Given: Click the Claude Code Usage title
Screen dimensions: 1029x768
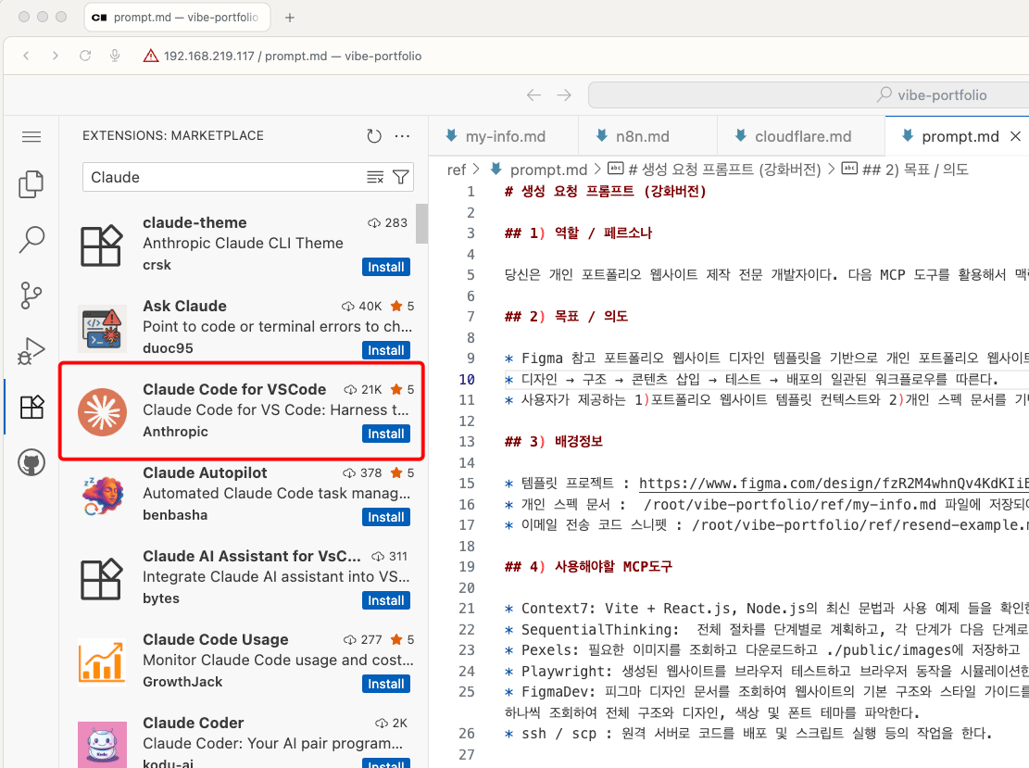Looking at the screenshot, I should coord(215,639).
